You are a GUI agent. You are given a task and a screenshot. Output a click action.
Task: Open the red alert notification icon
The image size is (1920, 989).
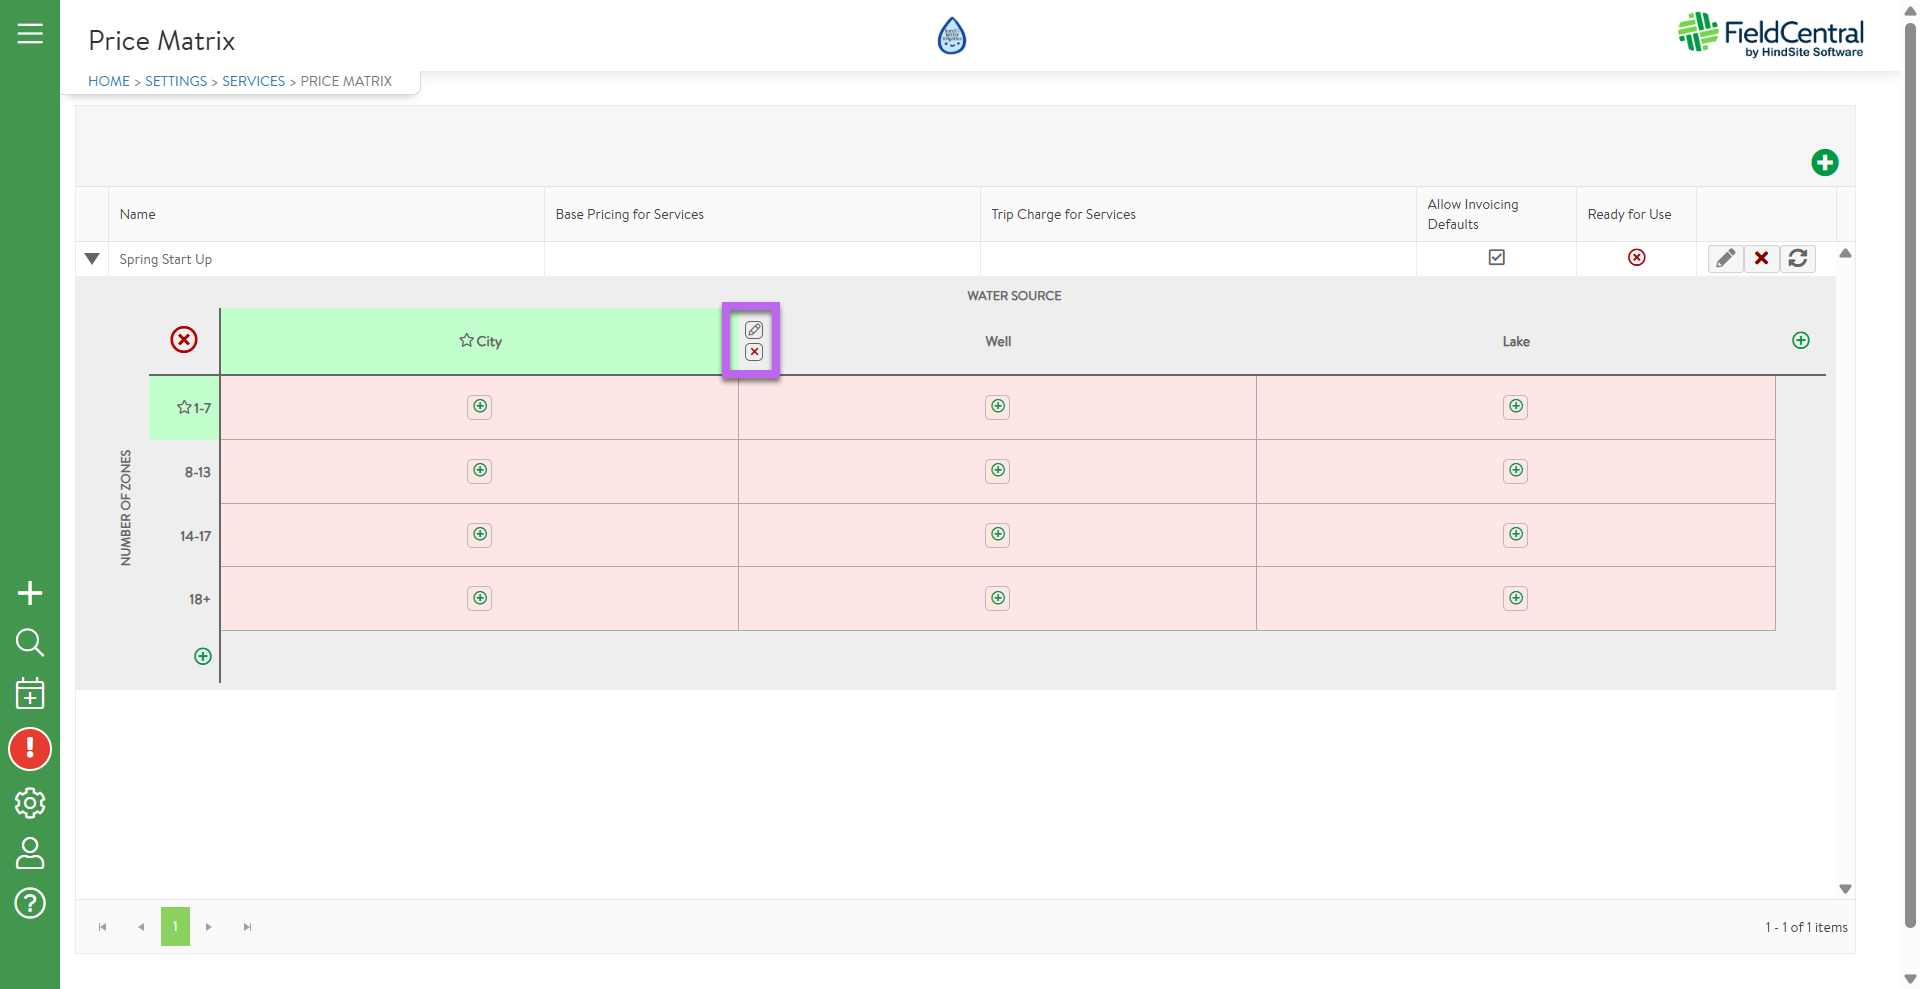pyautogui.click(x=30, y=749)
